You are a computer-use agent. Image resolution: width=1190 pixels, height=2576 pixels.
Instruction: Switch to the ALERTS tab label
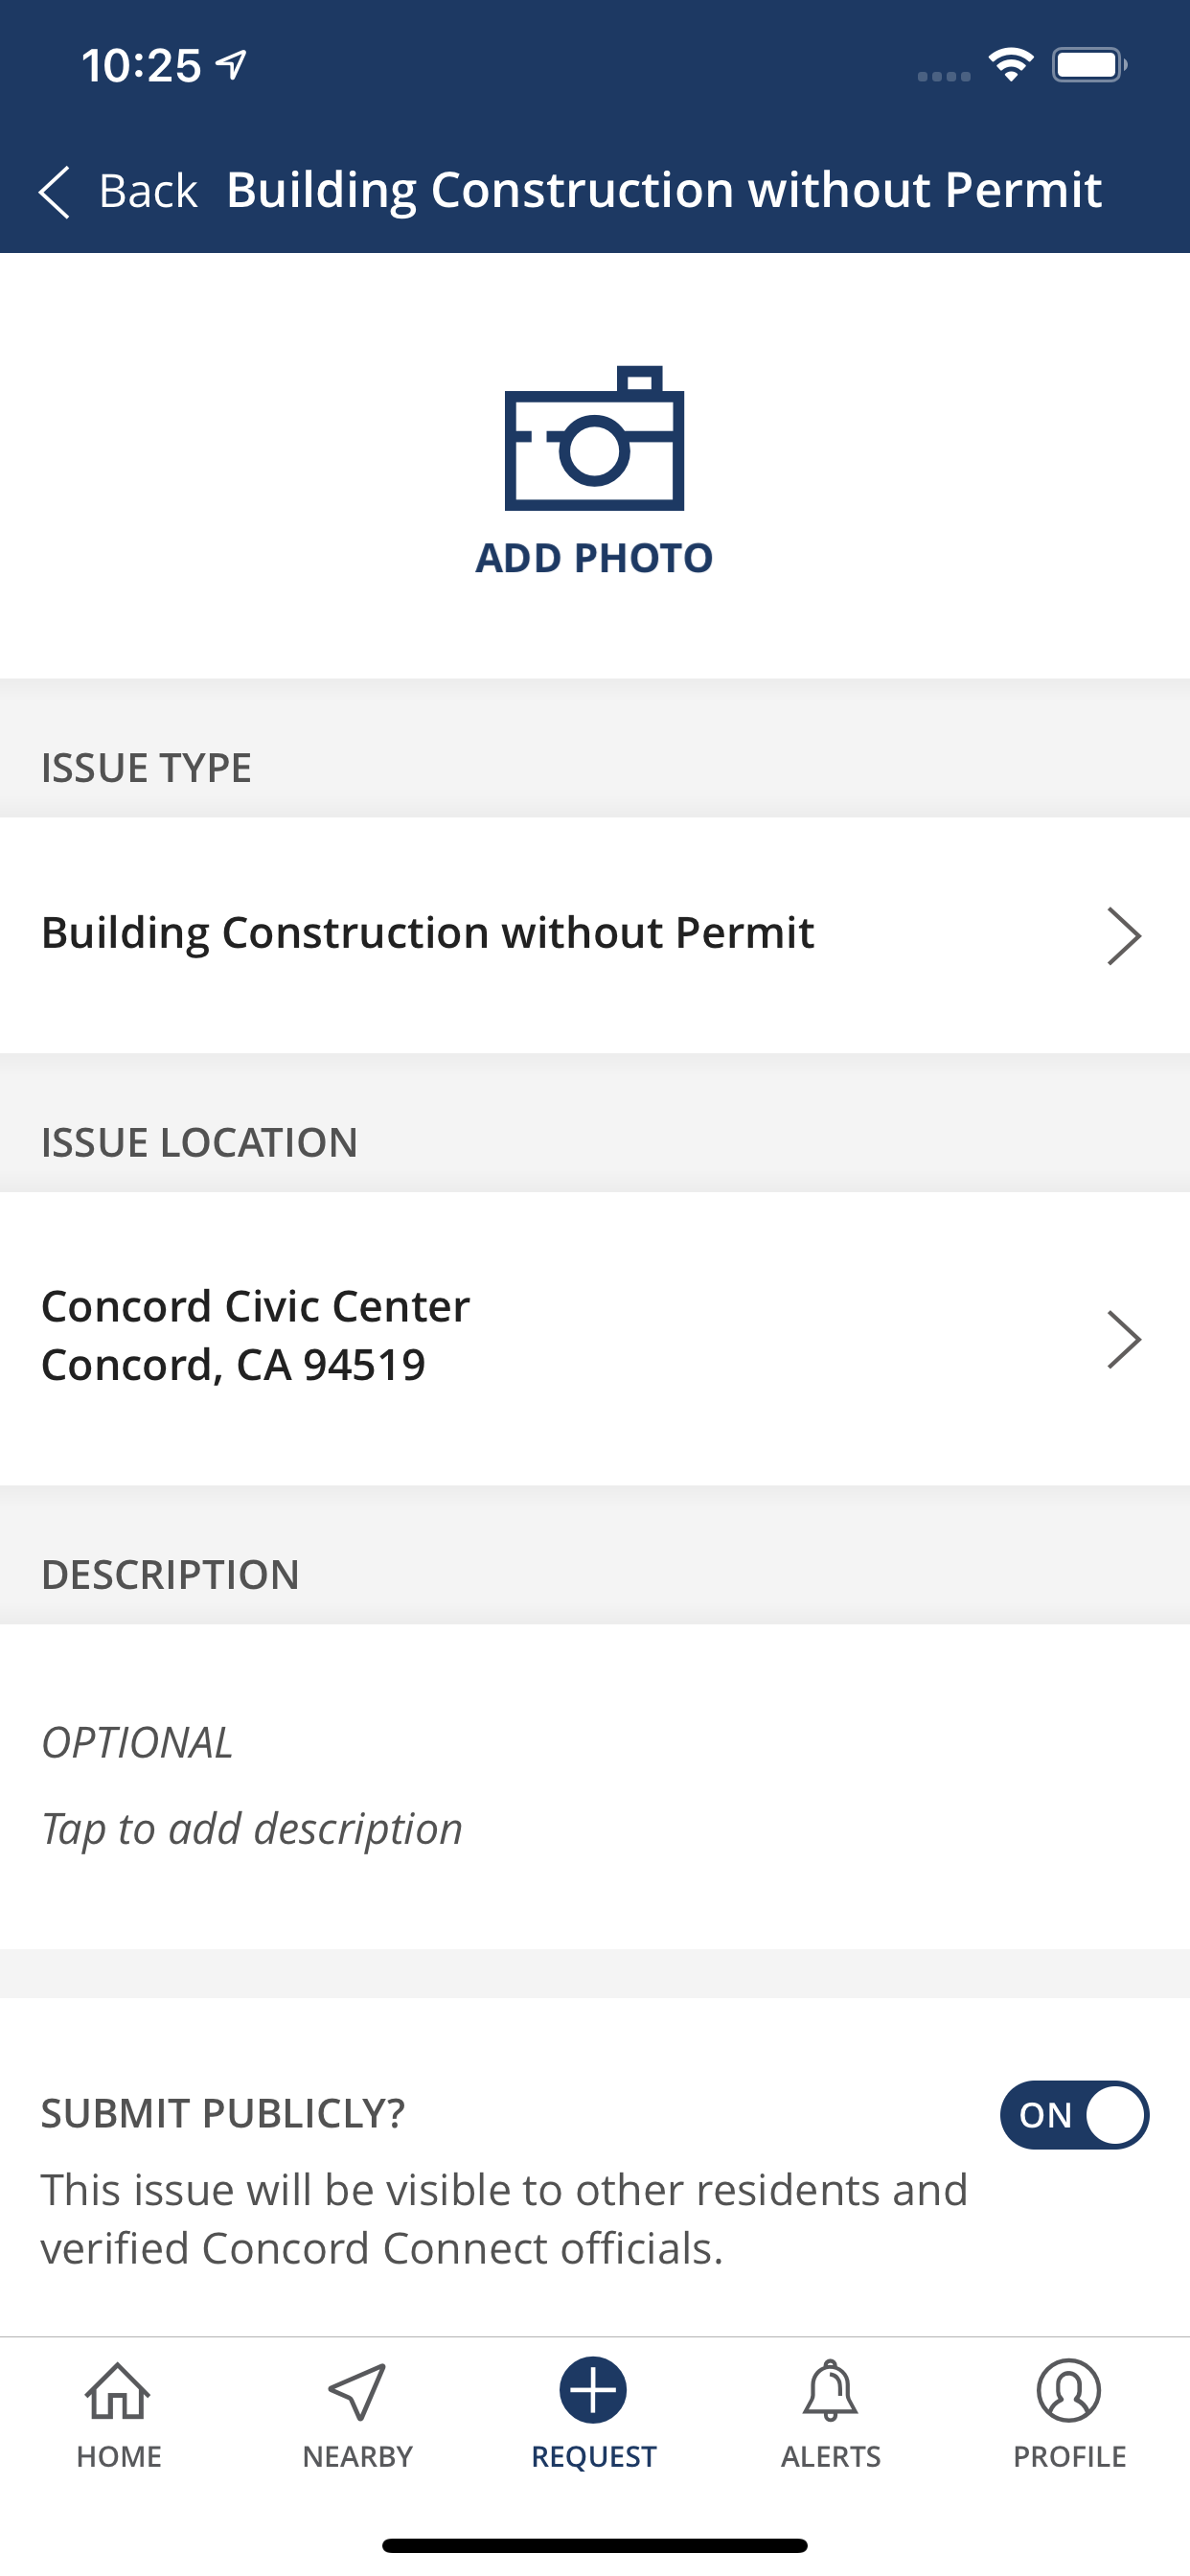tap(830, 2456)
